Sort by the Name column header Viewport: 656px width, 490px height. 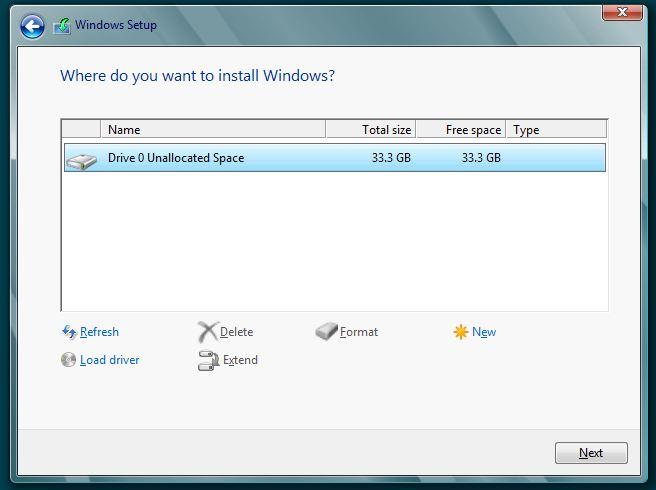212,130
